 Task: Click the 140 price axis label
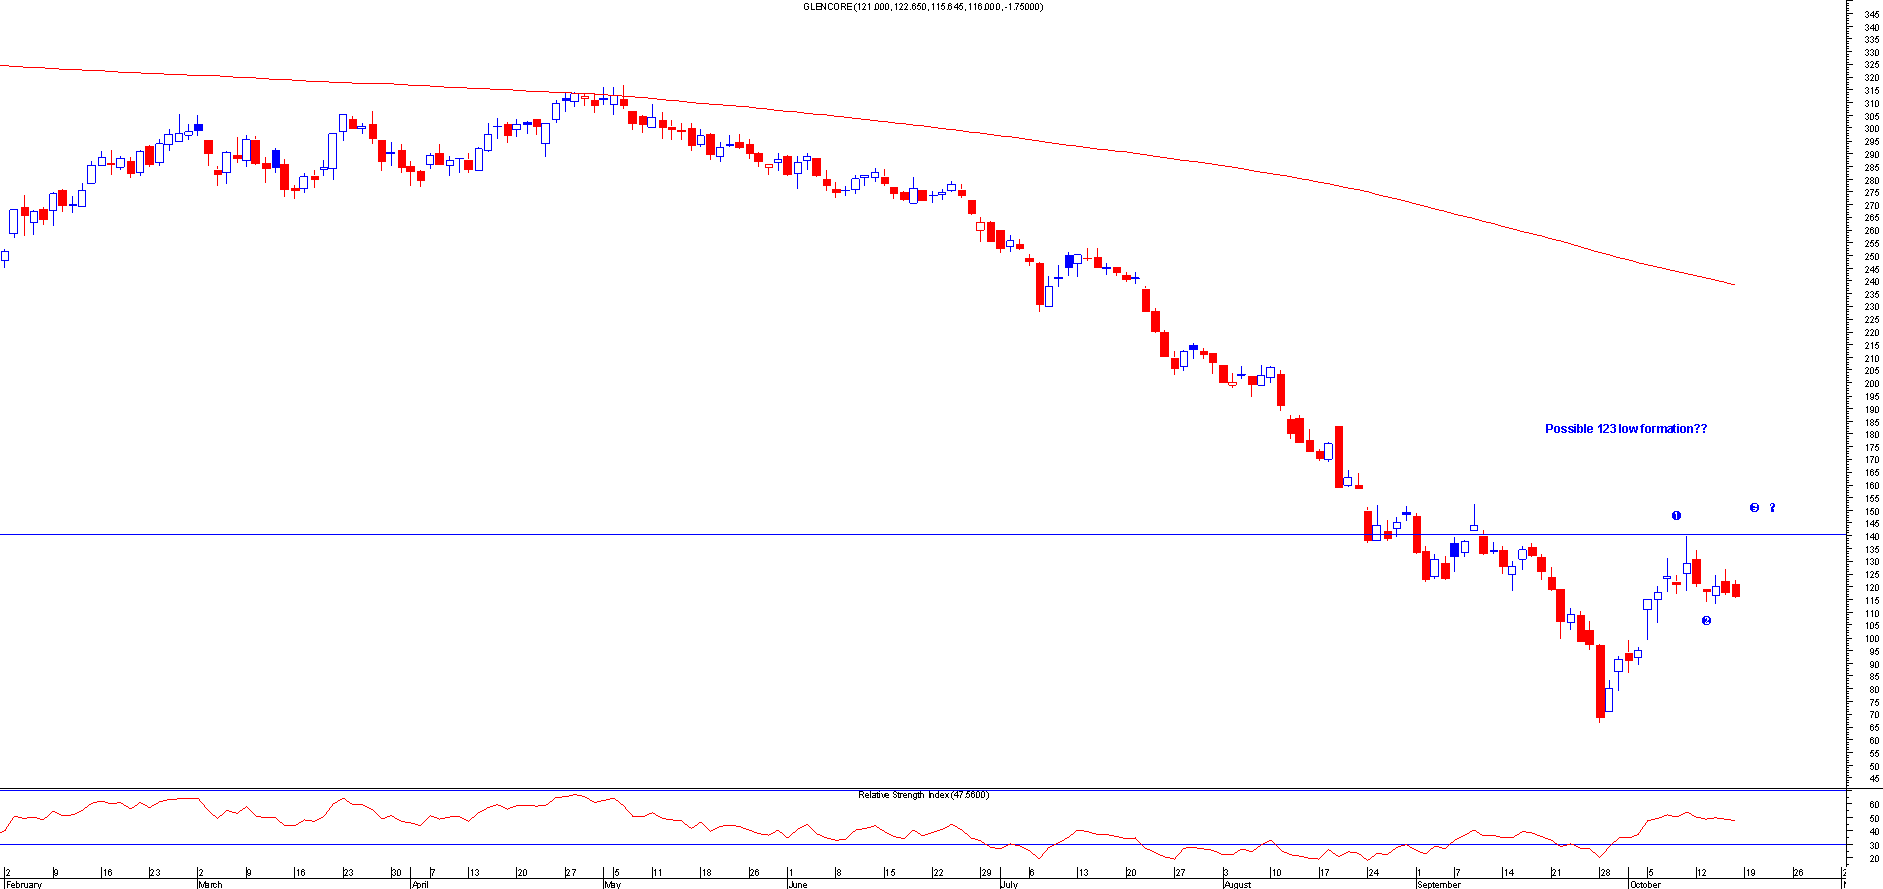[x=1871, y=537]
